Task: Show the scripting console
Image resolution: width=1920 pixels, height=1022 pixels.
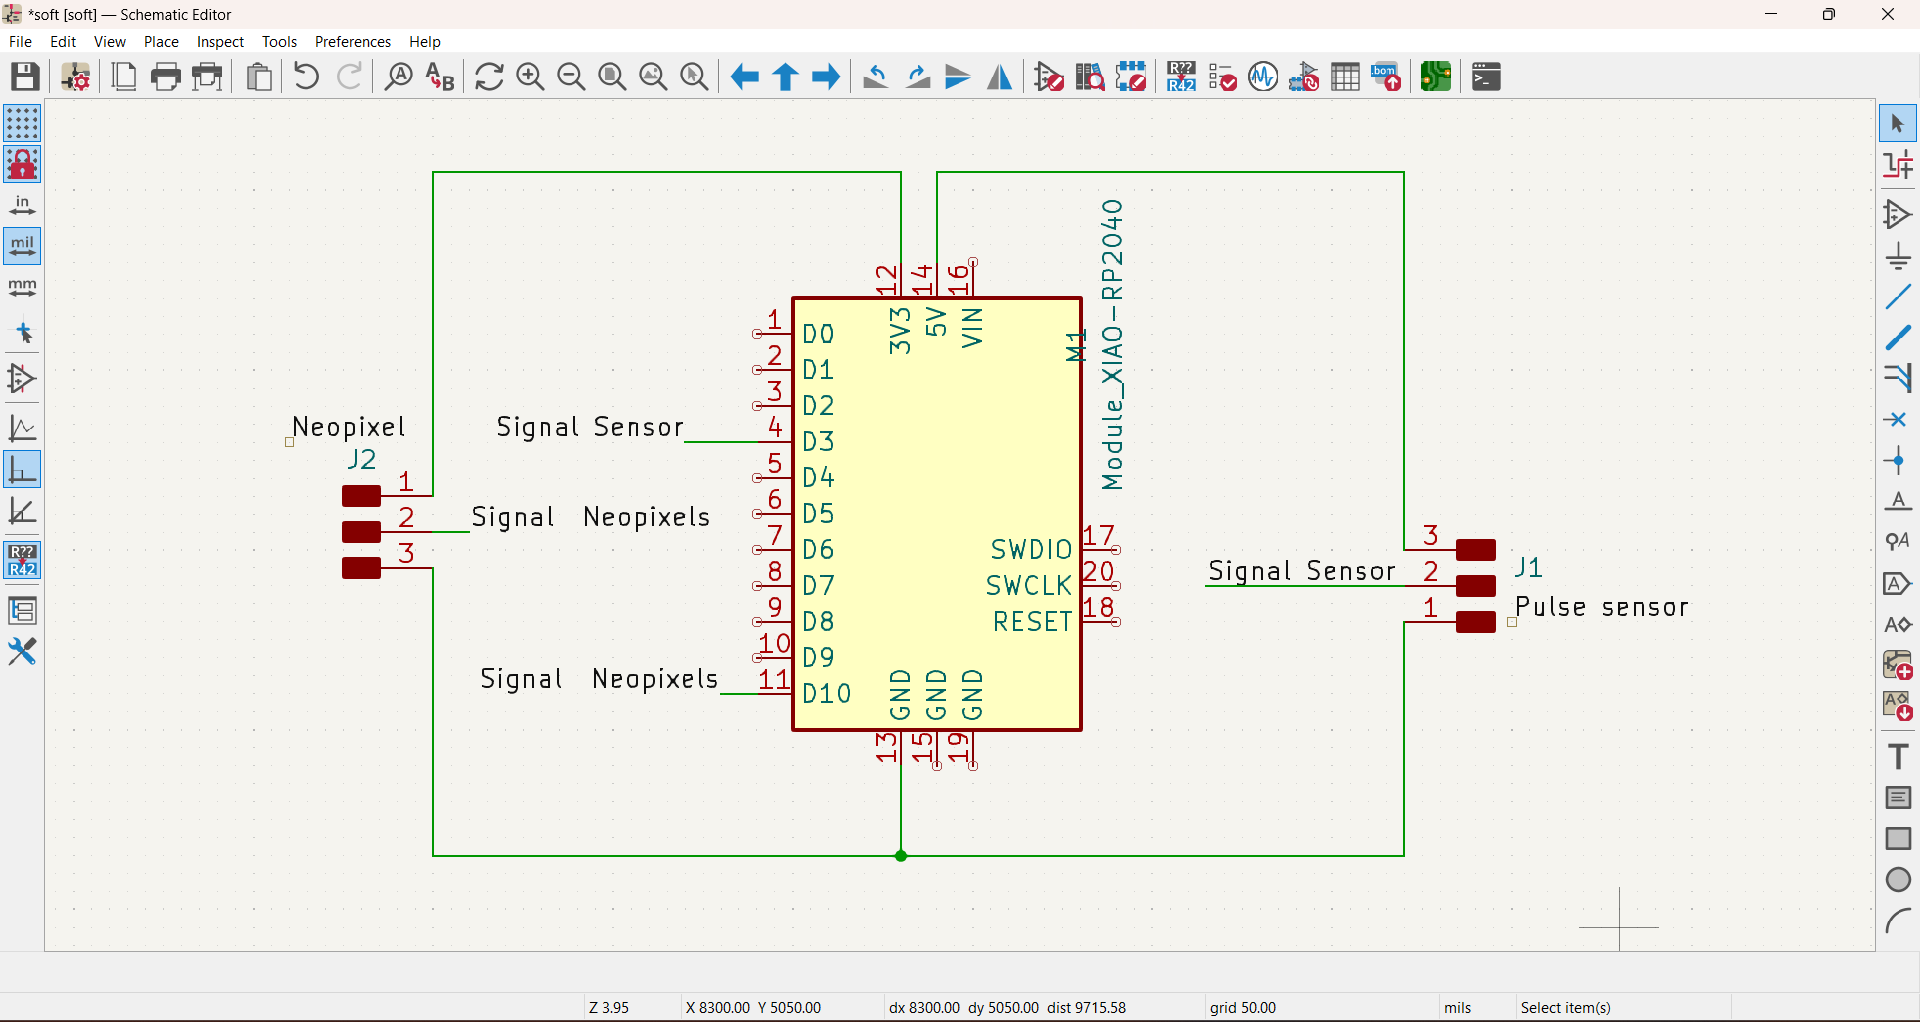Action: 1486,77
